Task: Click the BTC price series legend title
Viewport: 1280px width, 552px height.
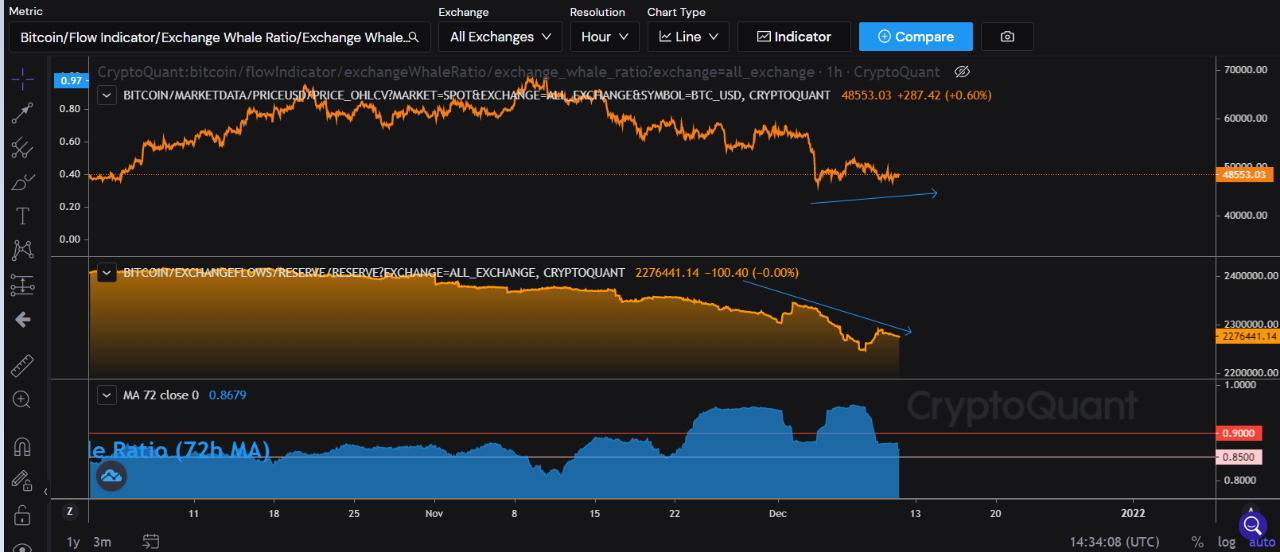Action: pos(476,94)
